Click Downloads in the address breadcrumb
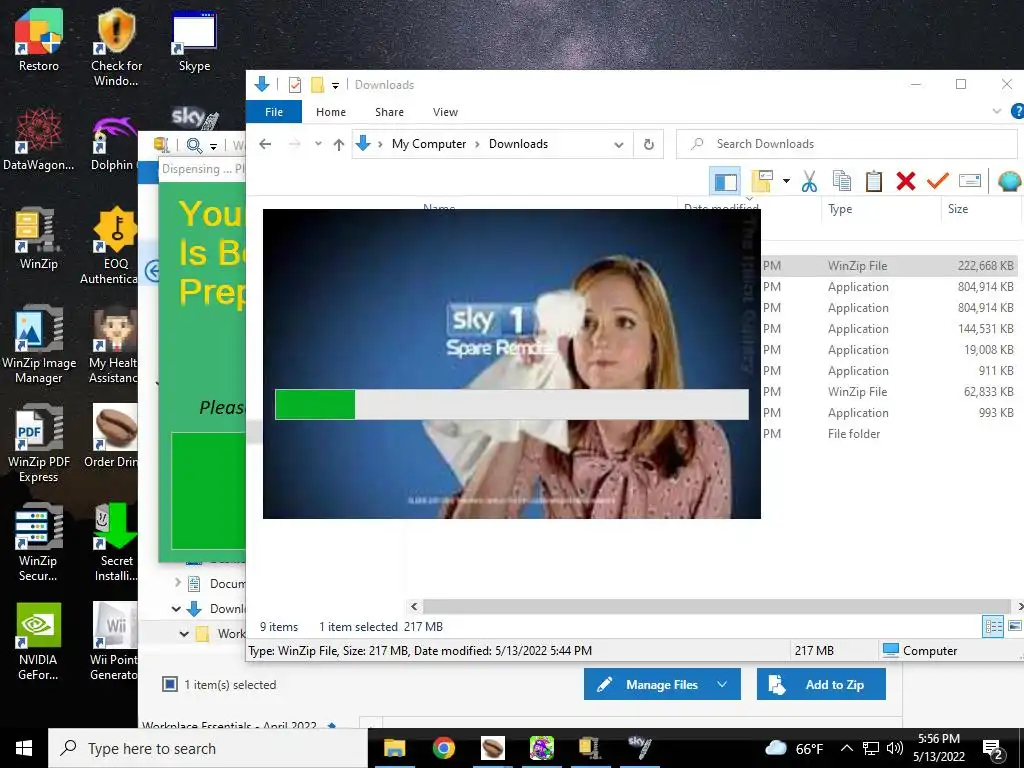The height and width of the screenshot is (768, 1024). pyautogui.click(x=519, y=144)
